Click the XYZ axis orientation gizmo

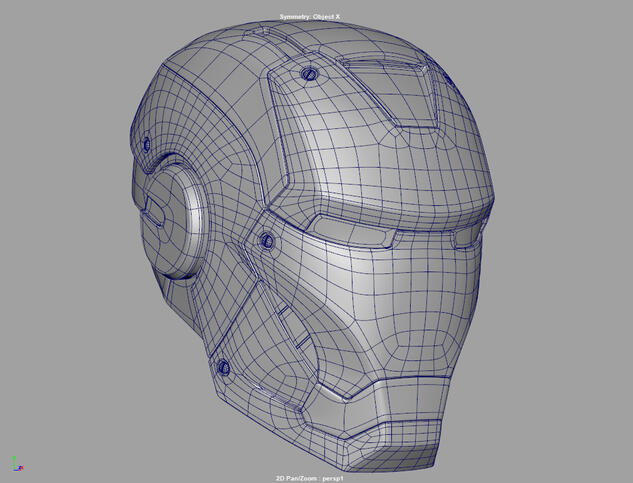point(16,463)
